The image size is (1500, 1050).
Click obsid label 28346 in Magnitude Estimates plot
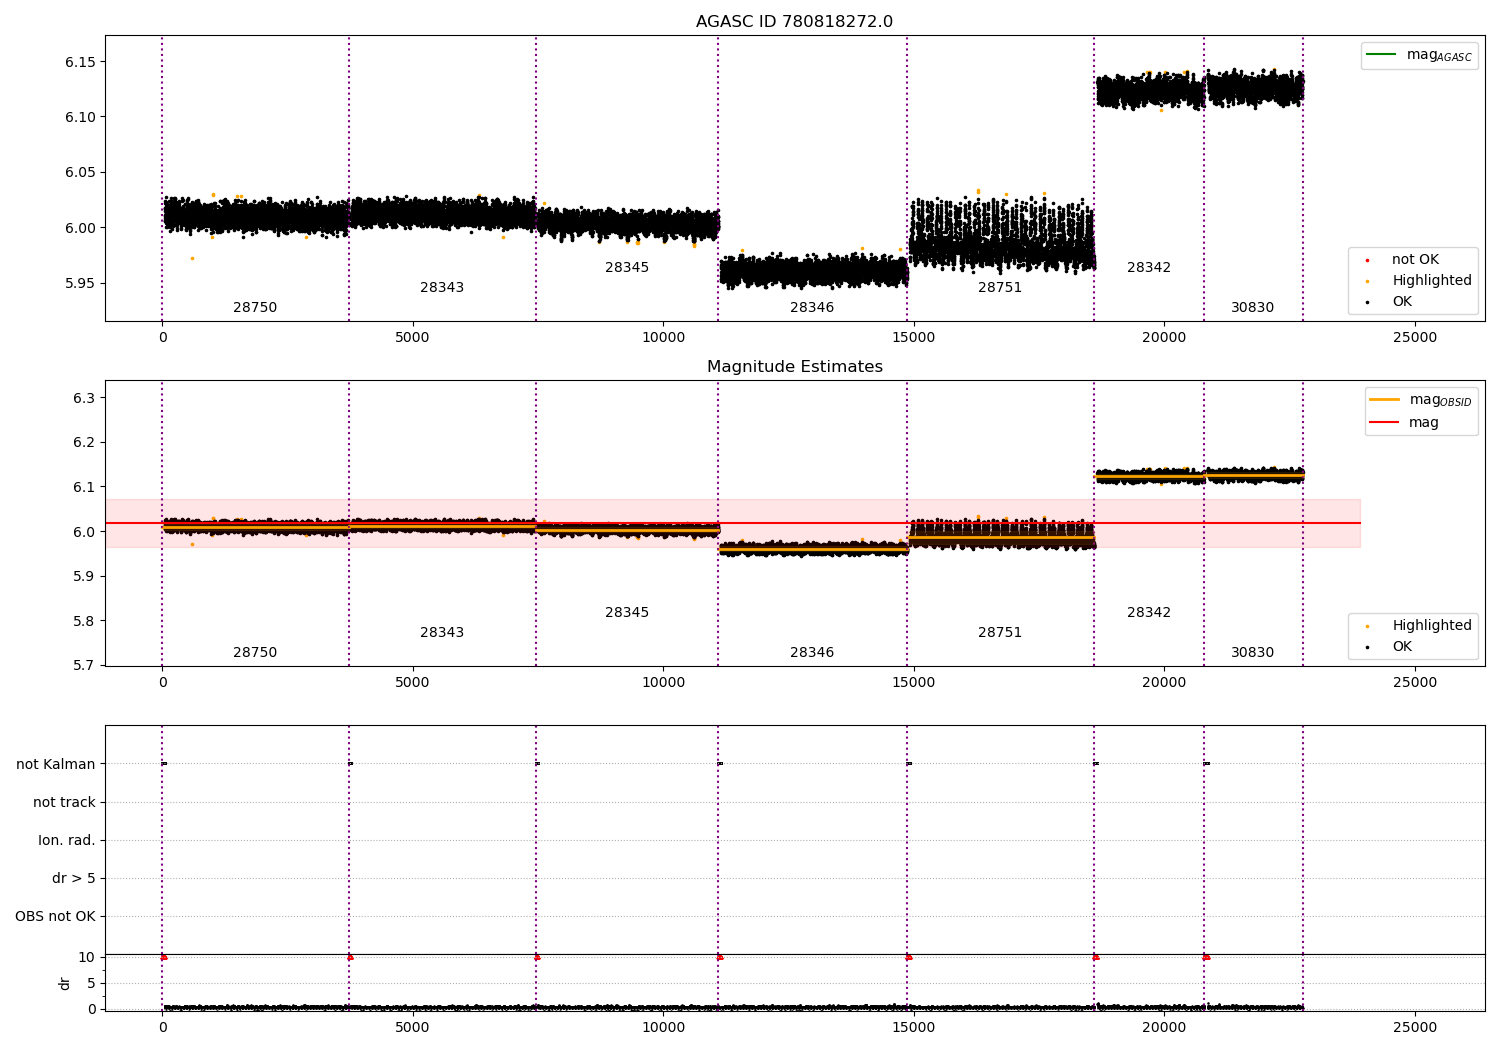point(812,653)
